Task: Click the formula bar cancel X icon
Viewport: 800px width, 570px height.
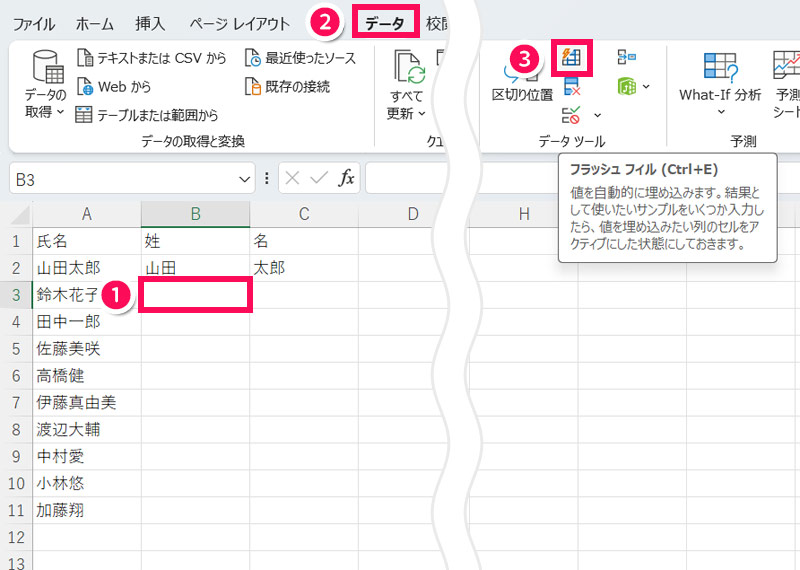Action: [x=292, y=178]
